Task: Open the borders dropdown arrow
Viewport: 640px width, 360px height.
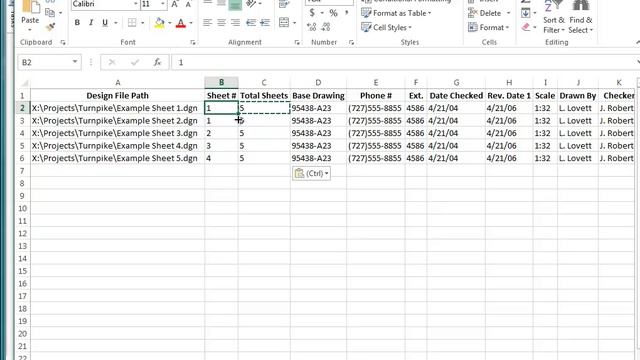Action: (x=142, y=23)
